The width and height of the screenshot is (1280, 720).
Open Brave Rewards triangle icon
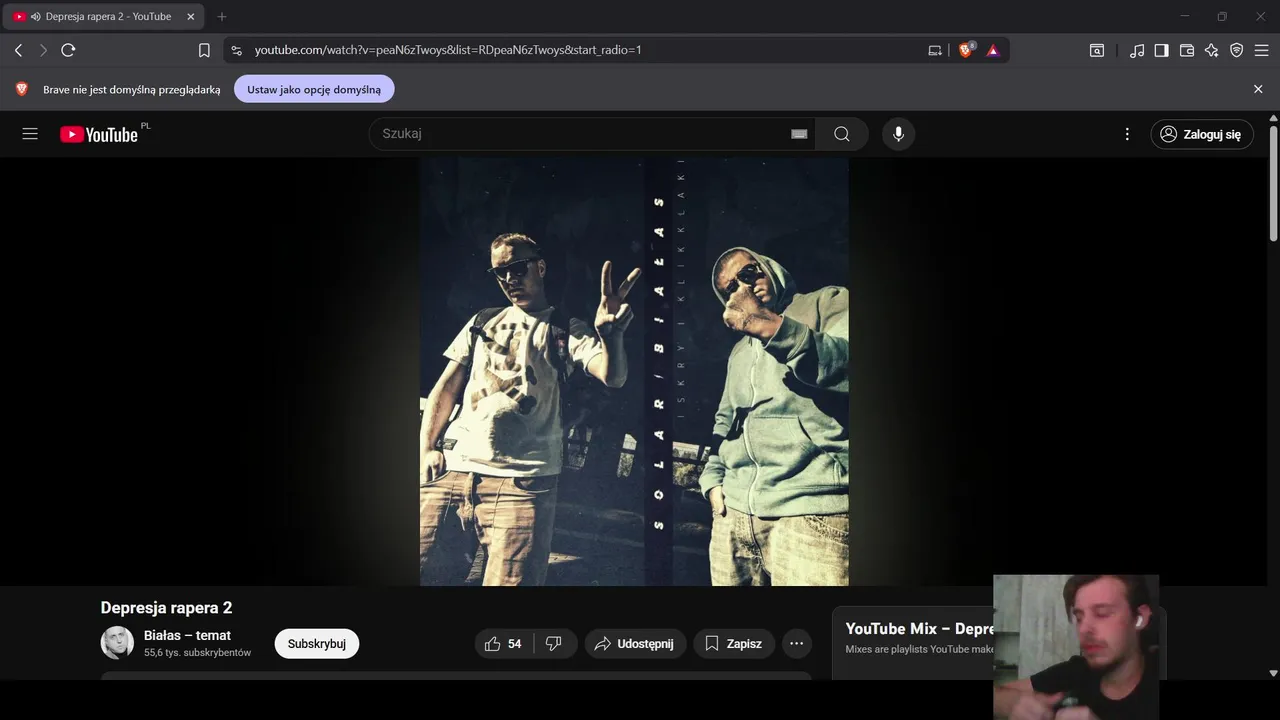point(993,50)
